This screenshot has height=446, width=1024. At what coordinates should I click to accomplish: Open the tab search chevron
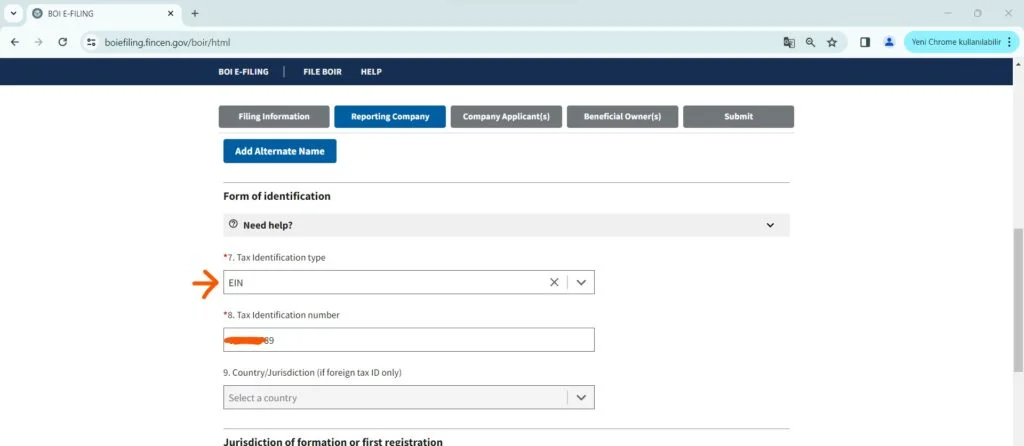pos(14,13)
